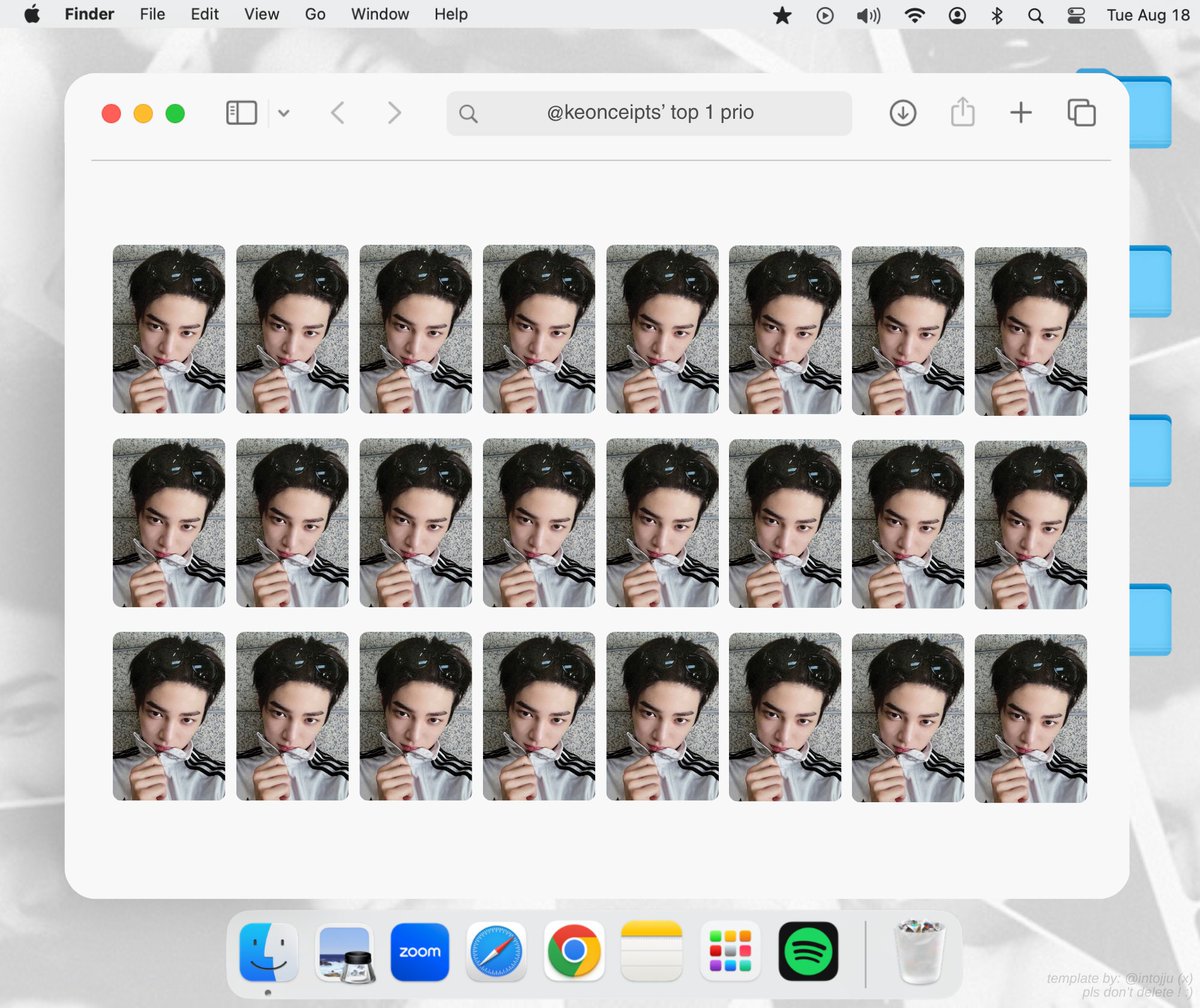The height and width of the screenshot is (1008, 1200).
Task: Open Notes from the Dock
Action: point(651,951)
